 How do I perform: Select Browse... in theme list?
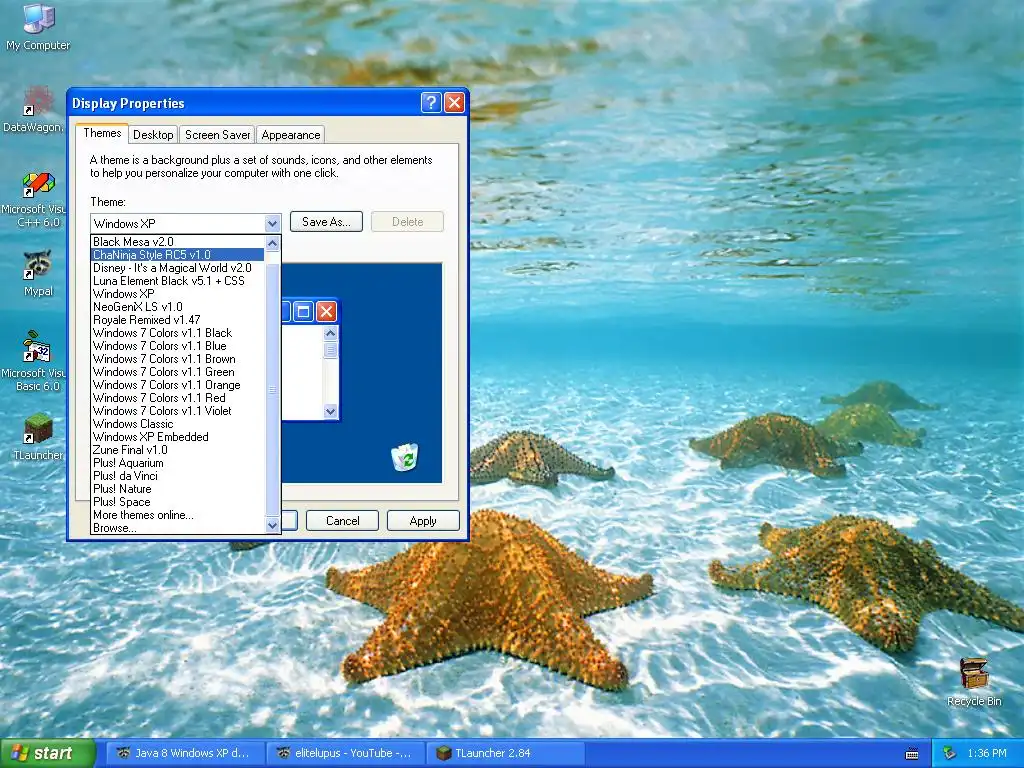coord(178,528)
